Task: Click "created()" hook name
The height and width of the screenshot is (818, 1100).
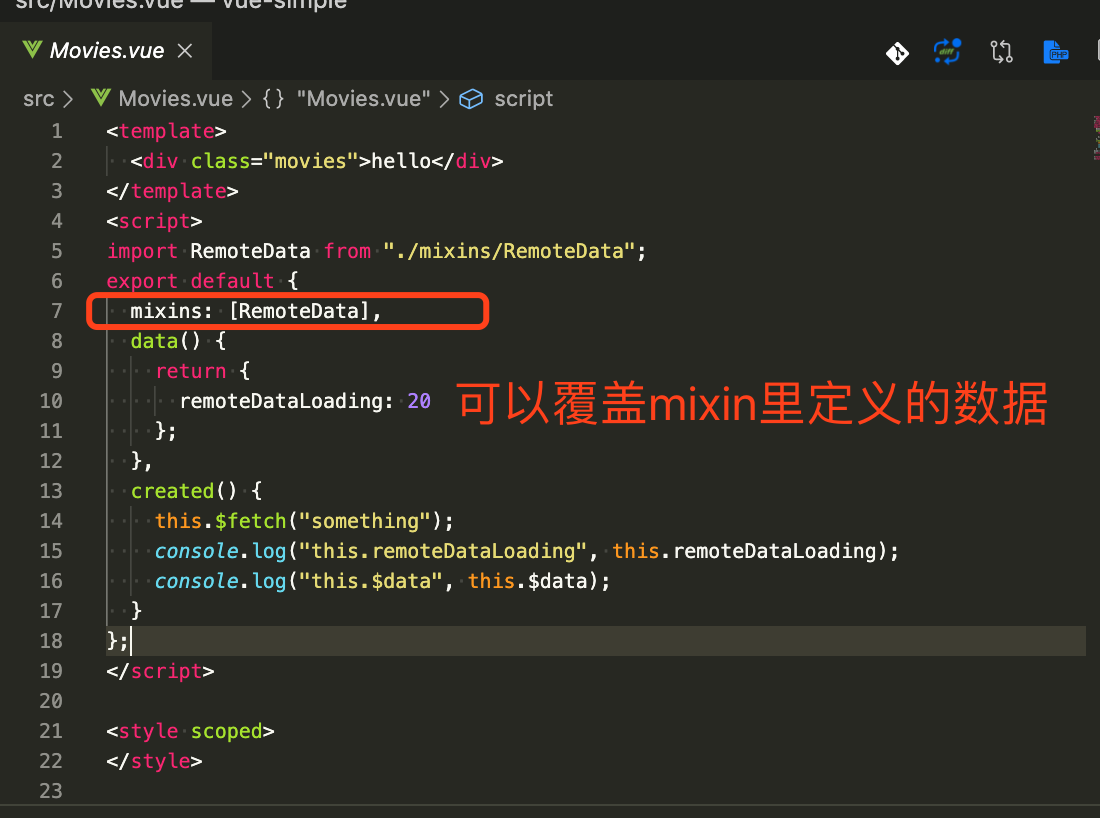Action: (x=184, y=491)
